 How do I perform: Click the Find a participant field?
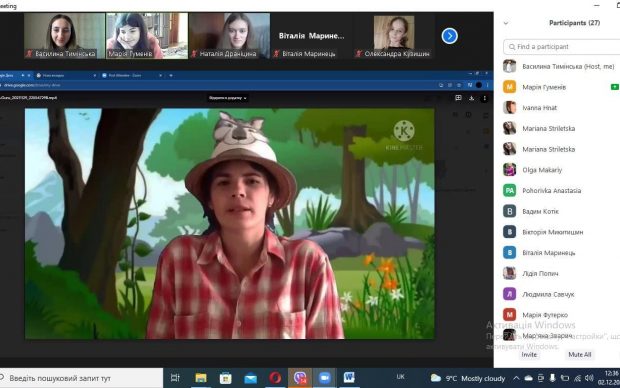pyautogui.click(x=561, y=47)
